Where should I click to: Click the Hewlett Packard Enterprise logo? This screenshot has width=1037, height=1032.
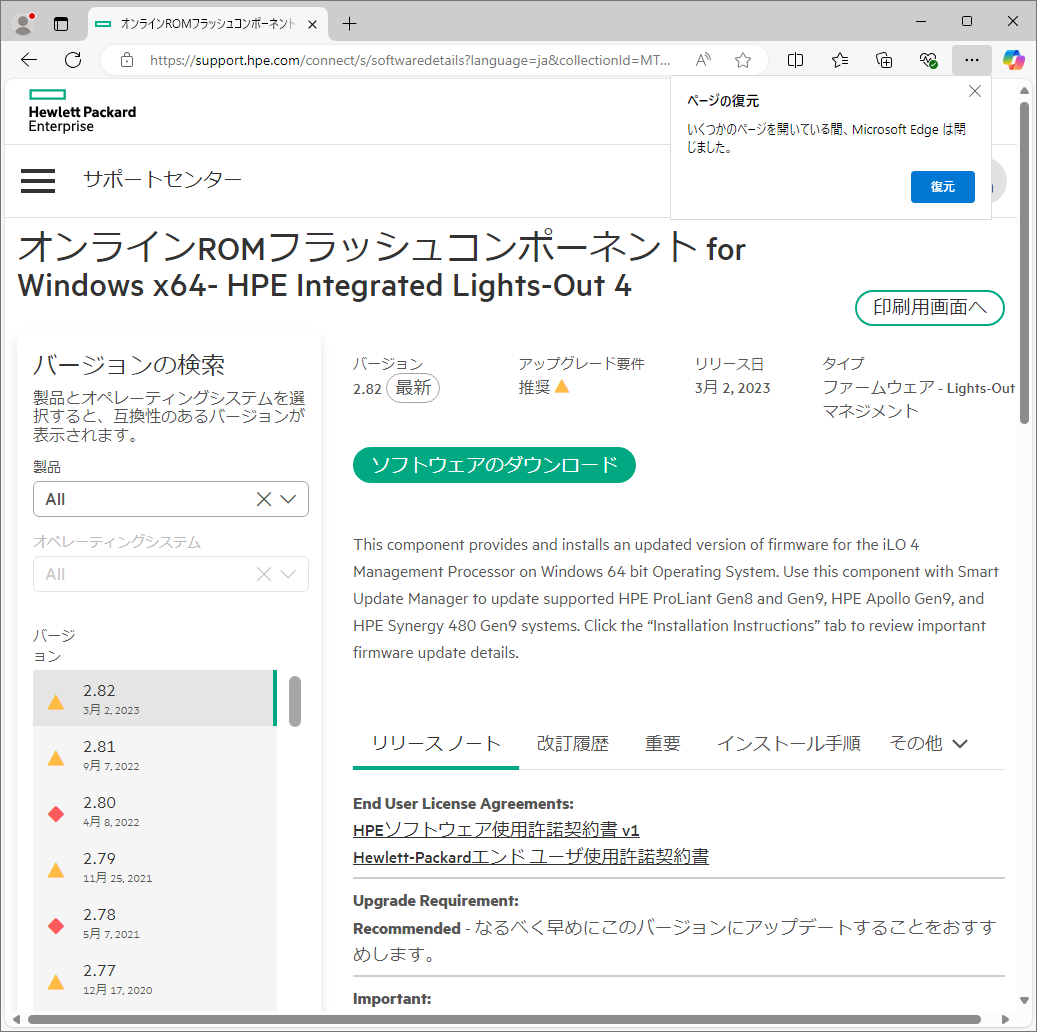click(x=82, y=111)
